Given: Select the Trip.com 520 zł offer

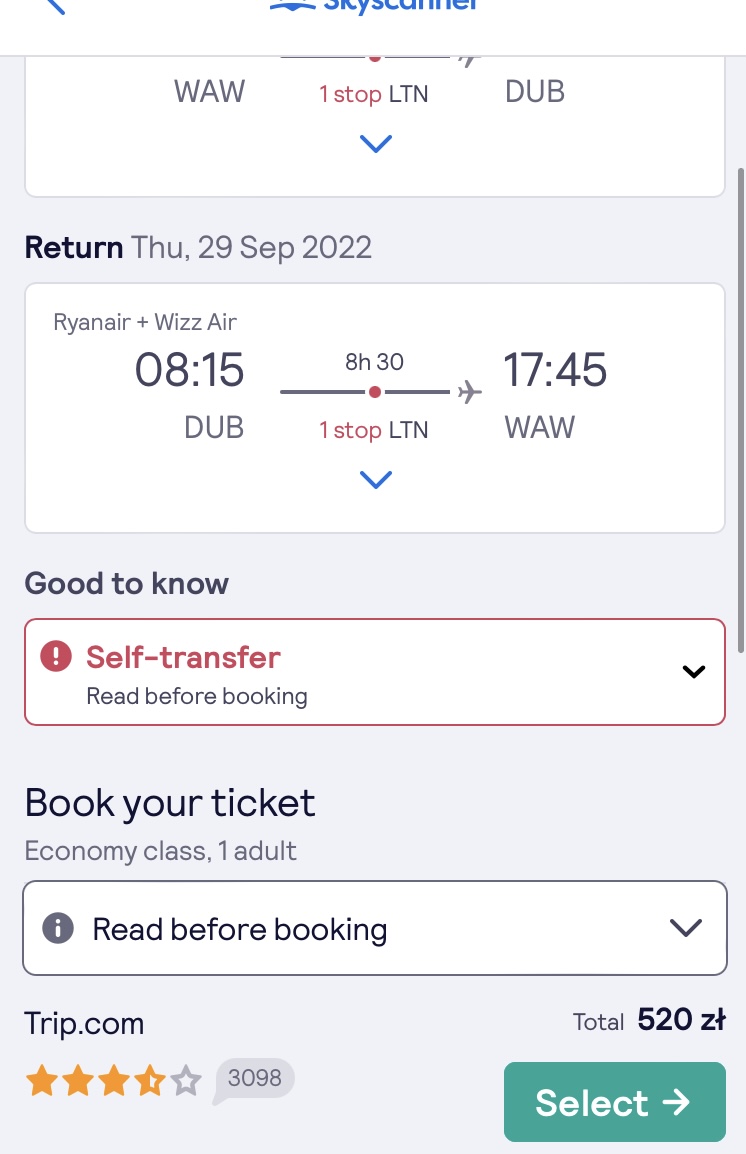Looking at the screenshot, I should click(x=614, y=1102).
